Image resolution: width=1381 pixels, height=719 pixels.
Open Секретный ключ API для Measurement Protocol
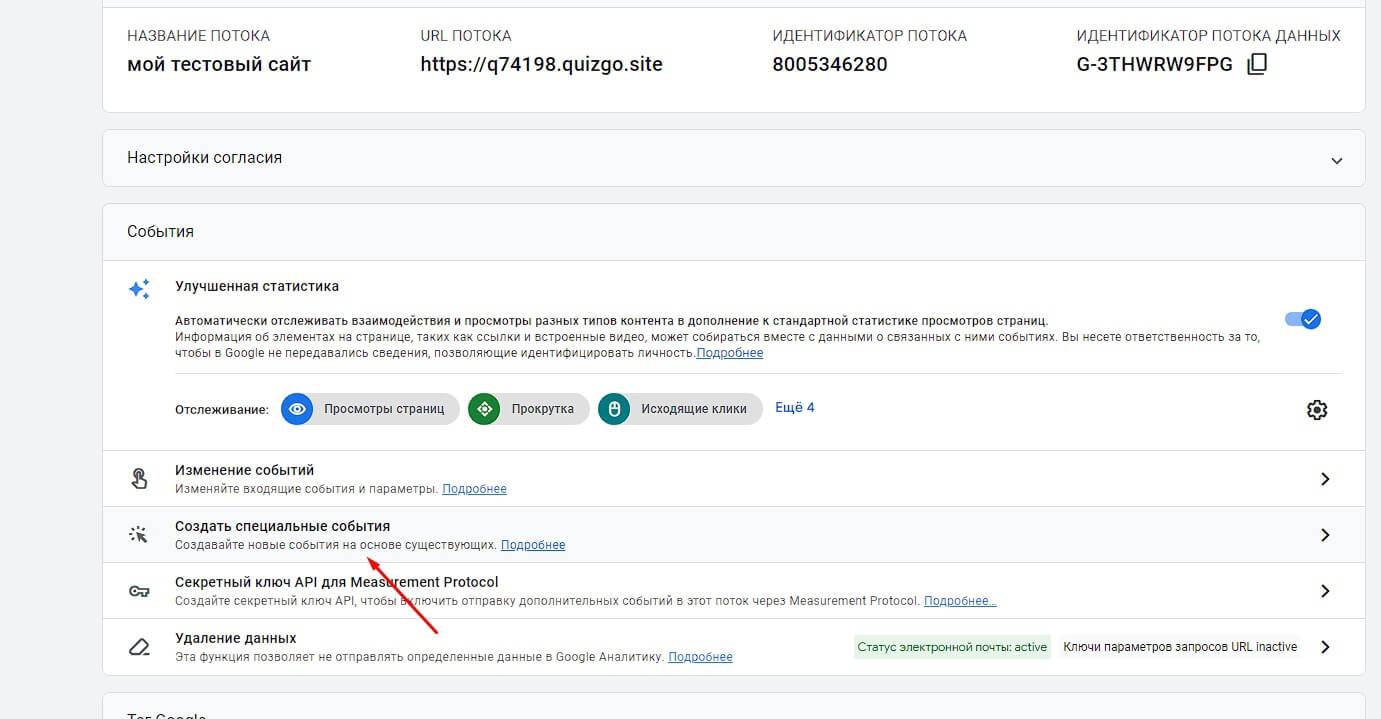[x=336, y=582]
